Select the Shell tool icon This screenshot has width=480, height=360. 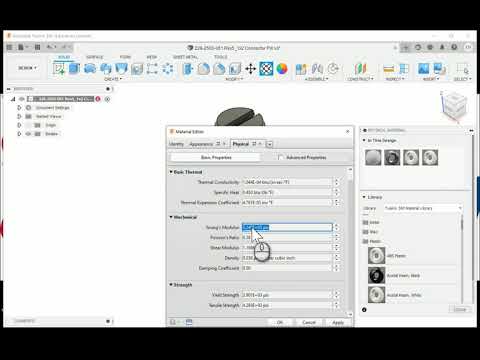235,69
